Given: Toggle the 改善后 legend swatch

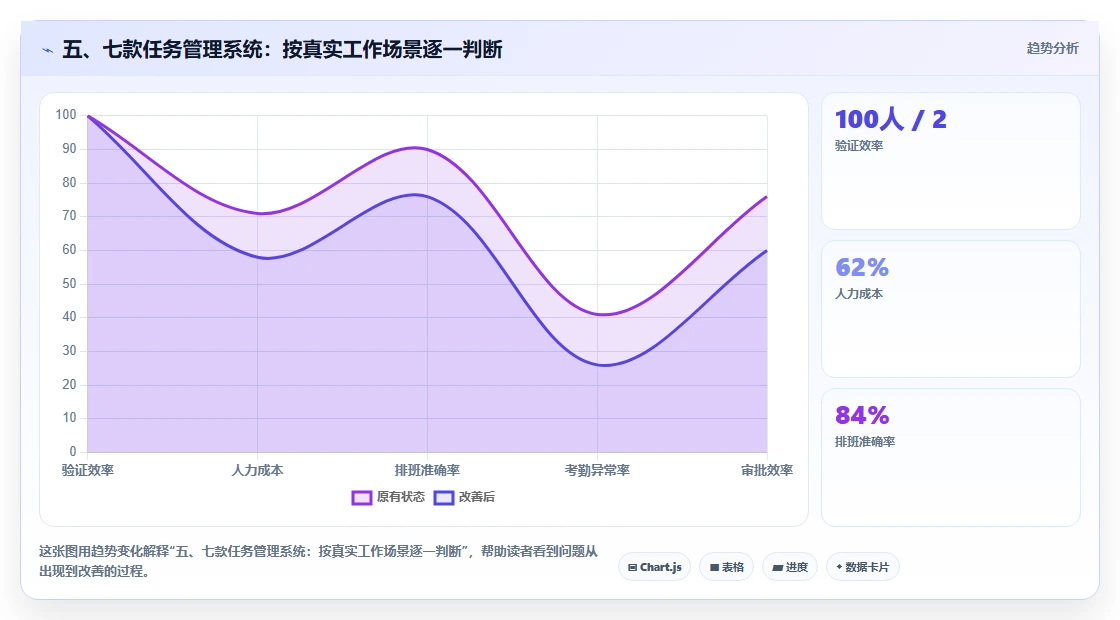Looking at the screenshot, I should (x=444, y=498).
